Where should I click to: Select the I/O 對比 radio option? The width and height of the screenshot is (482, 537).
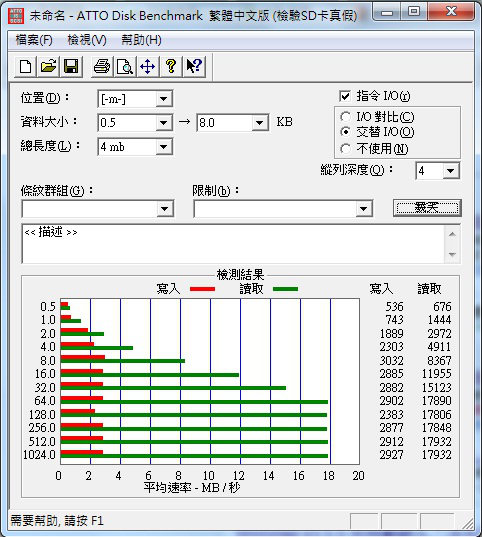click(x=345, y=117)
